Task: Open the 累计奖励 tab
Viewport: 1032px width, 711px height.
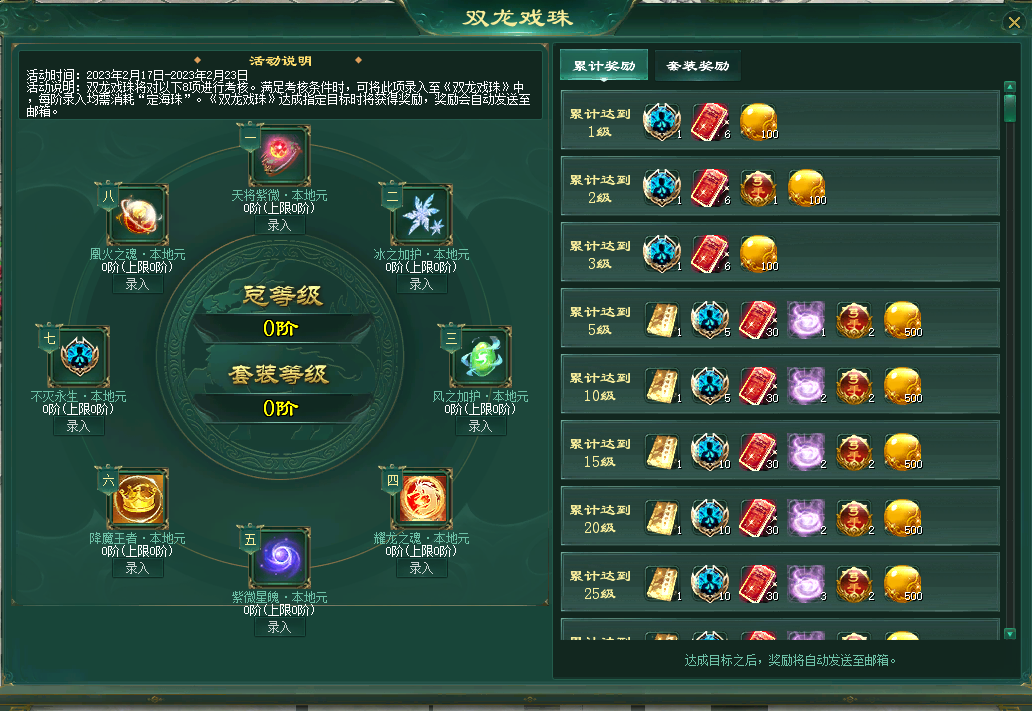Action: click(604, 66)
